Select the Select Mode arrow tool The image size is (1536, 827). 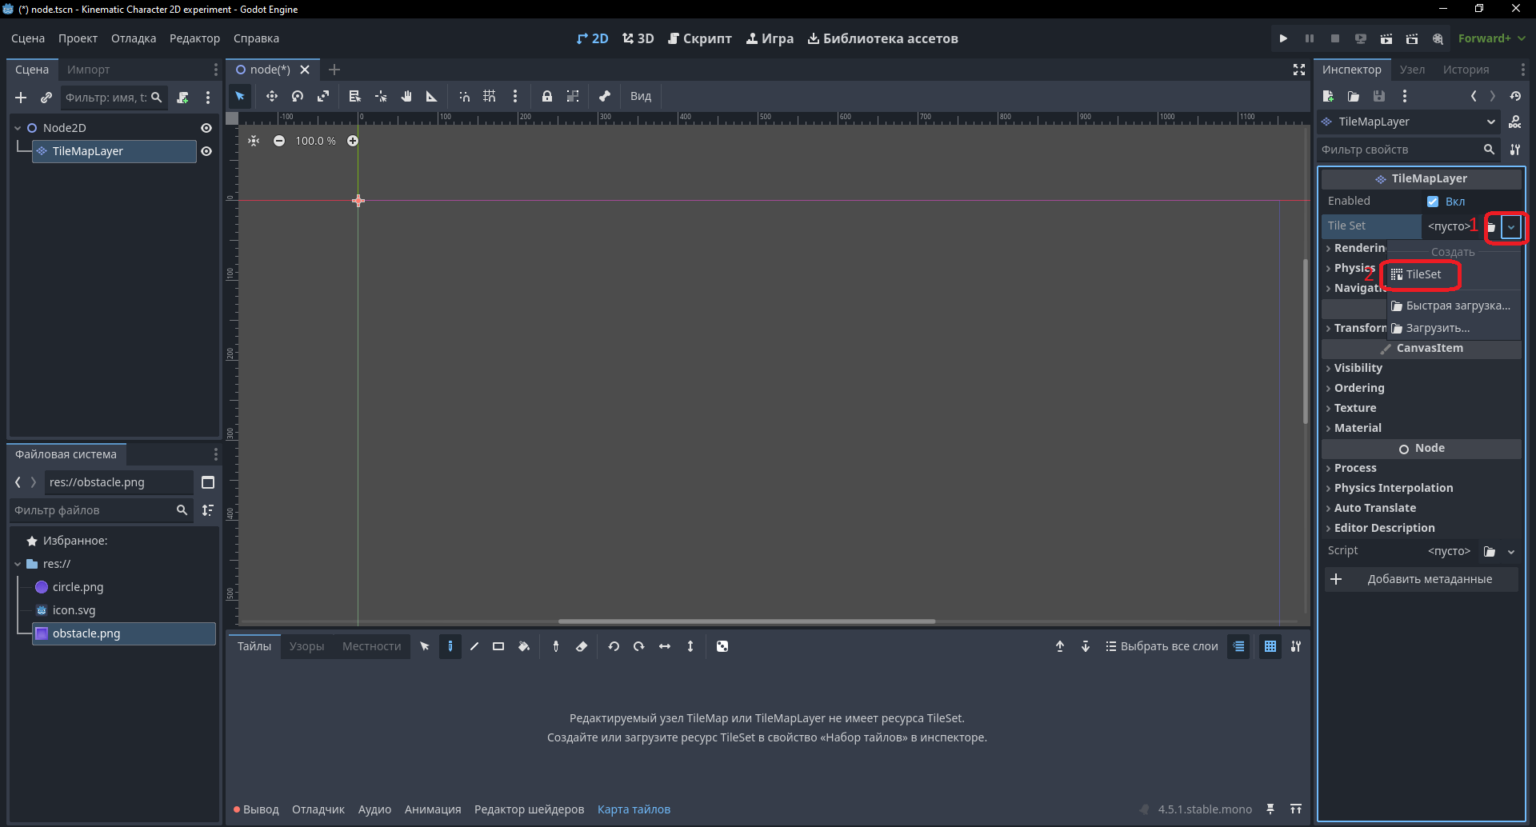[x=240, y=96]
